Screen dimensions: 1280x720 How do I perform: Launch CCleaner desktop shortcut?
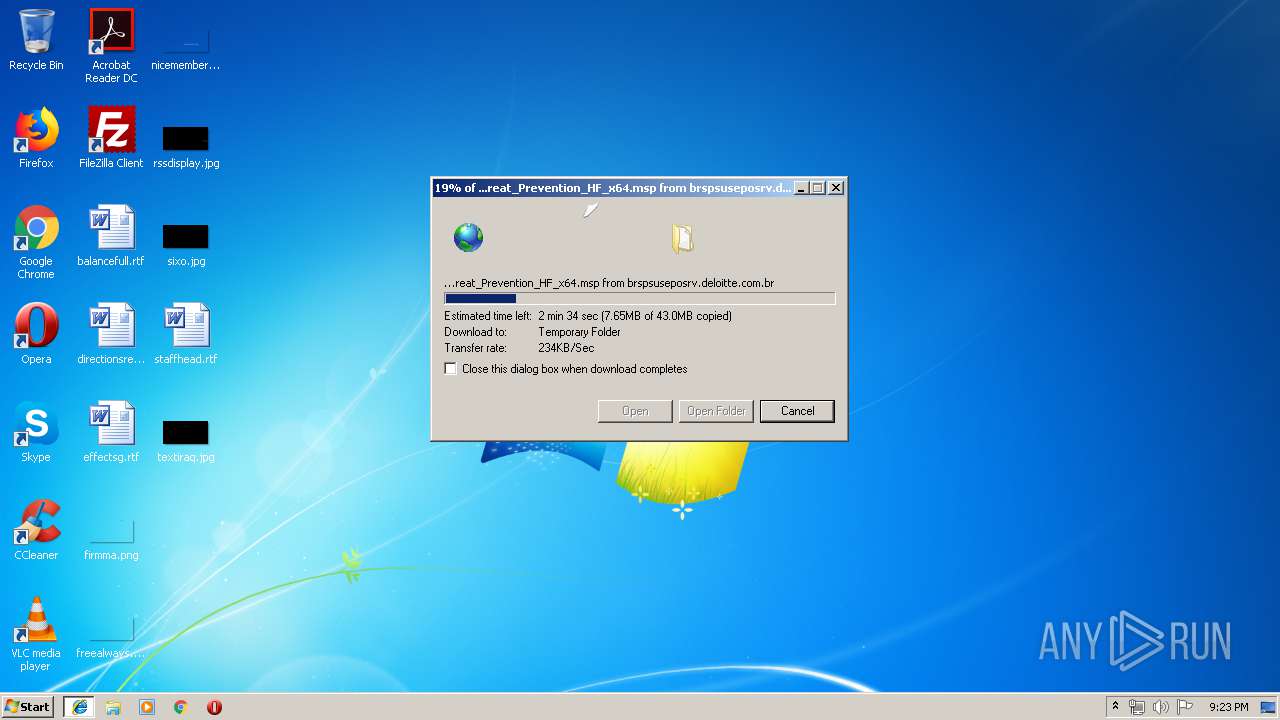click(36, 530)
